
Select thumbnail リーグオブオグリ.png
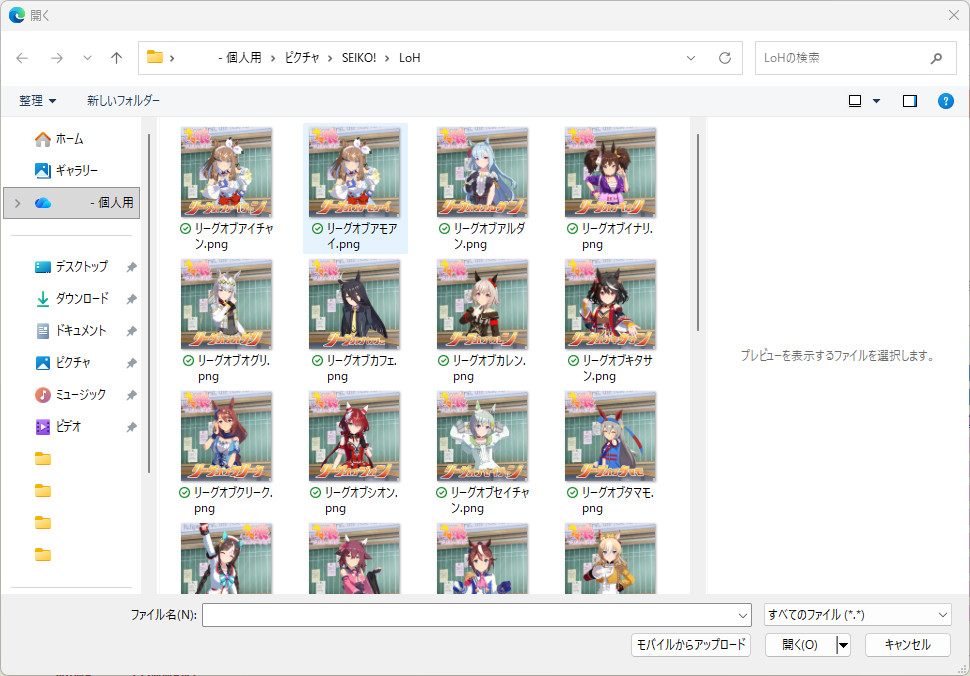226,304
